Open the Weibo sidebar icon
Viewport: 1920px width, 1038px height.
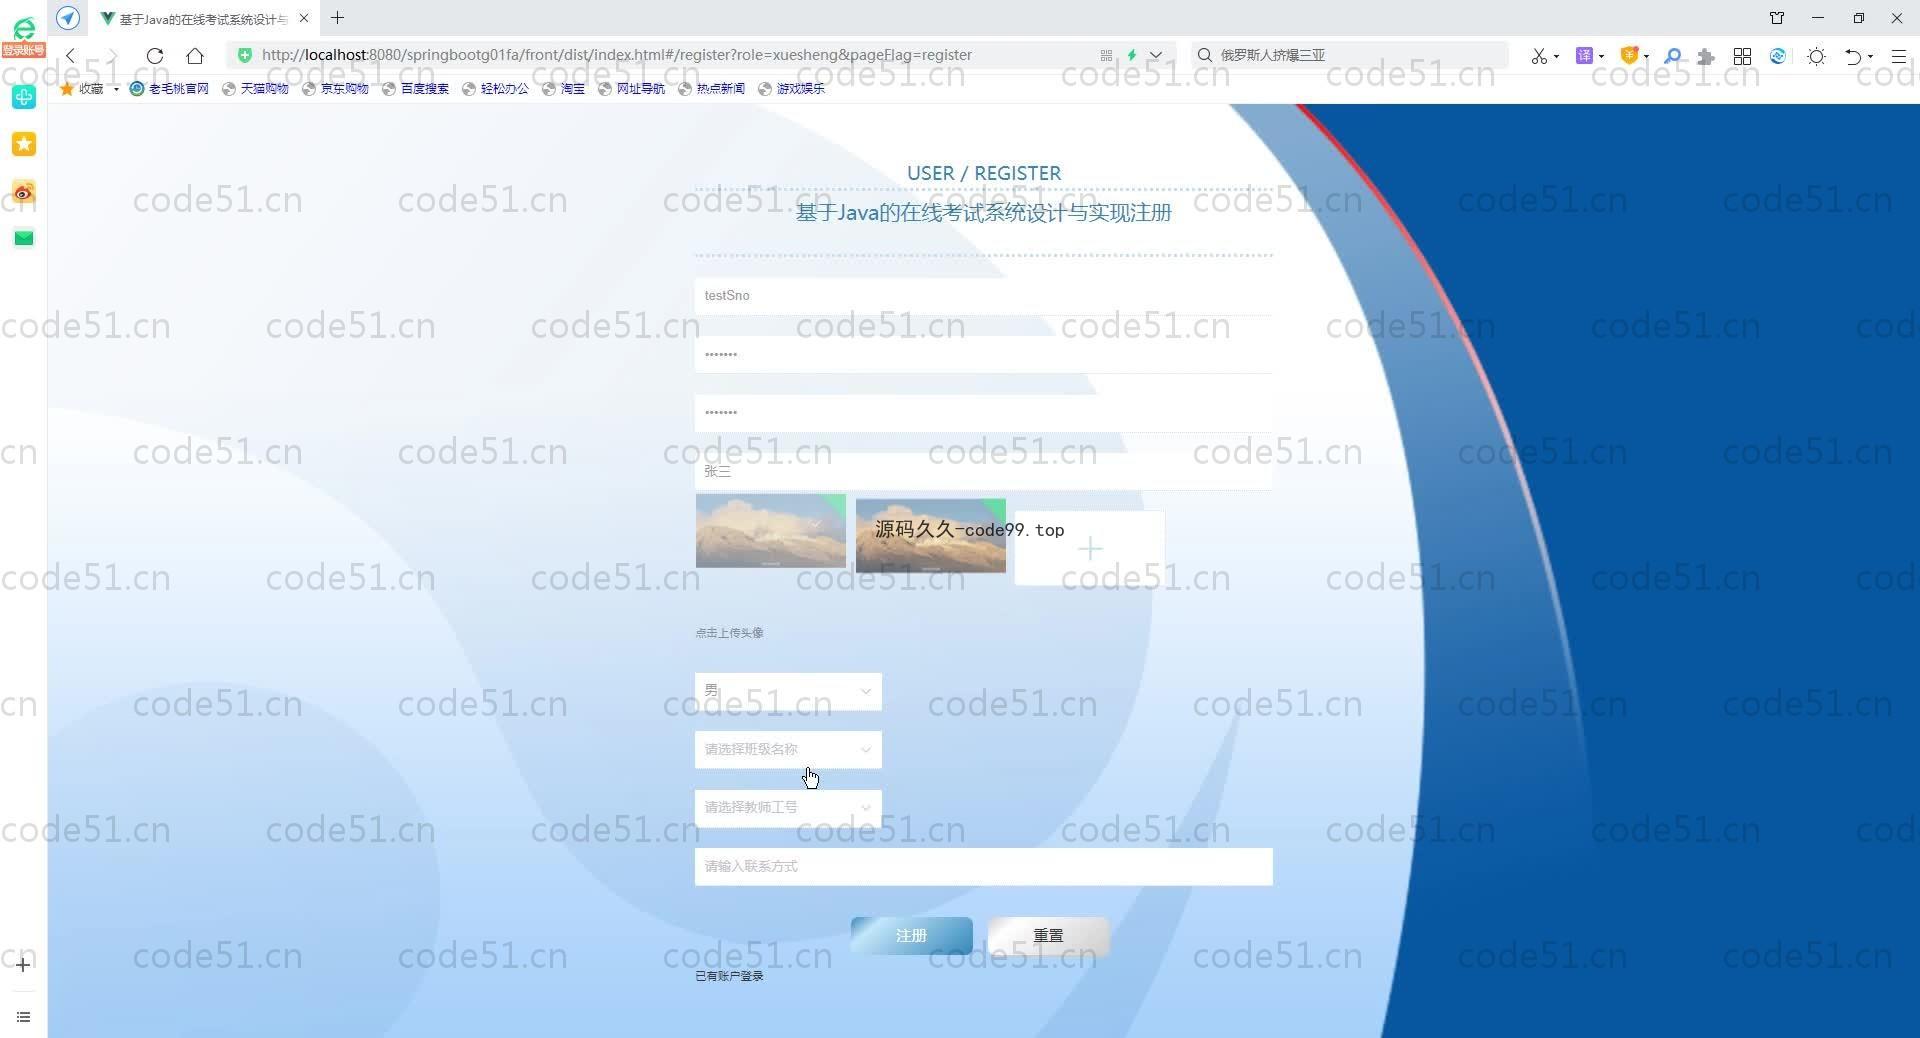[x=24, y=192]
